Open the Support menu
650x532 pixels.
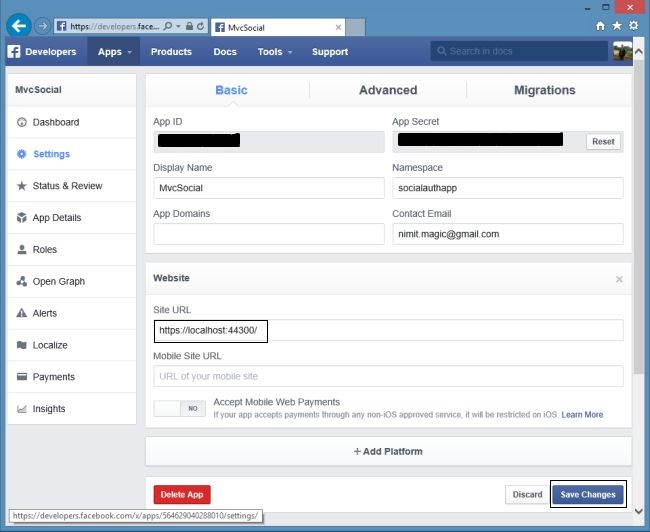coord(330,52)
